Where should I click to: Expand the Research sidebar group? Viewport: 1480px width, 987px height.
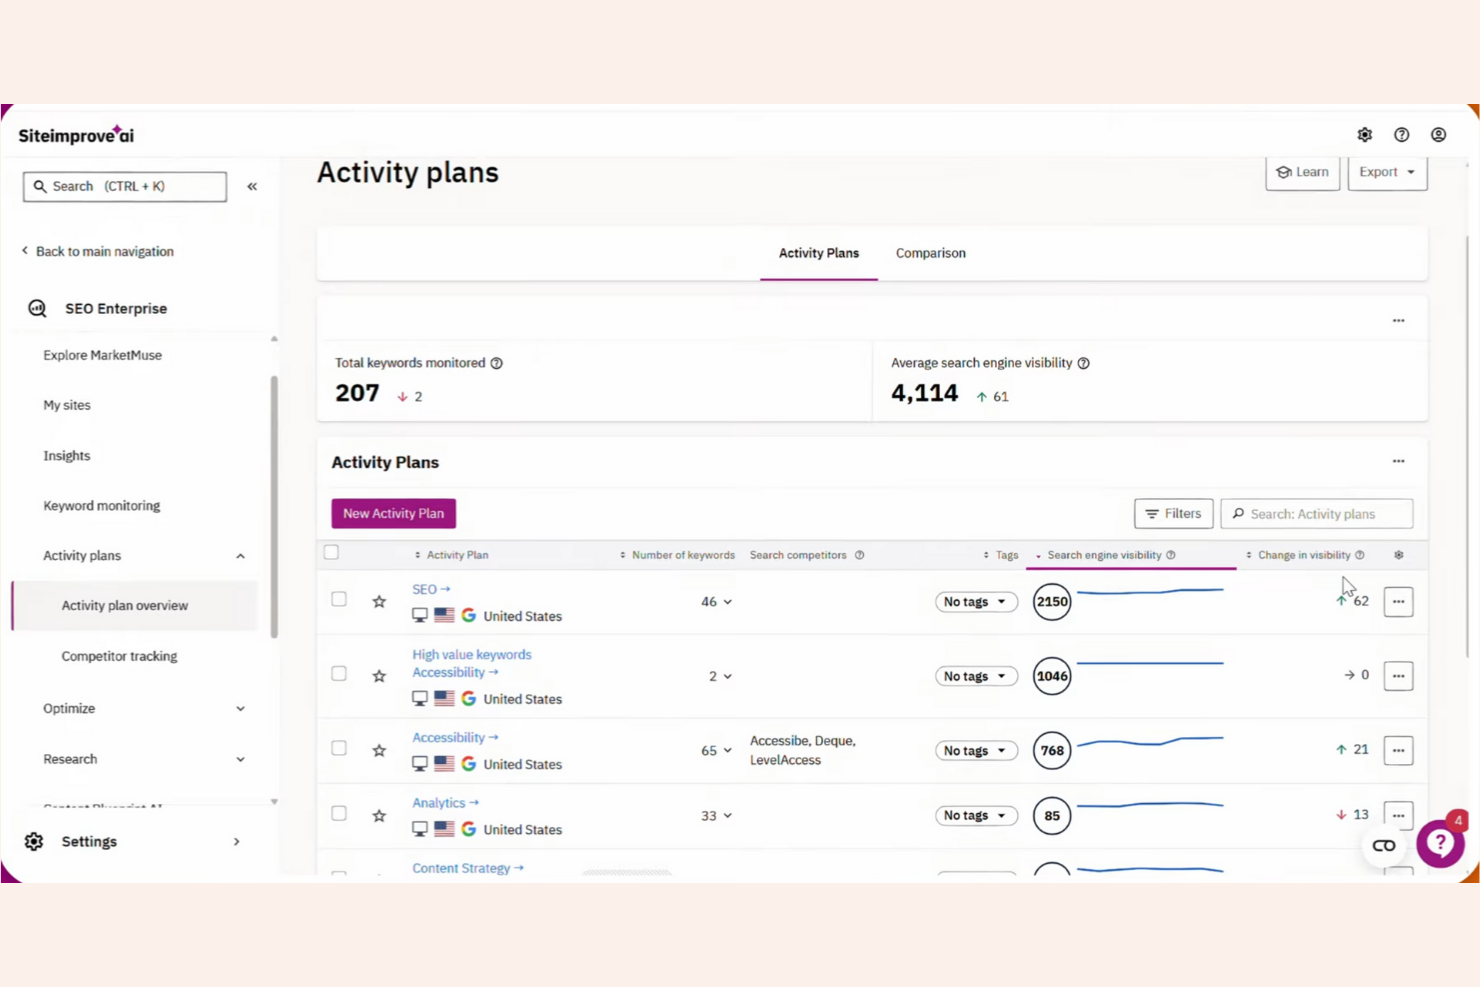(x=240, y=759)
